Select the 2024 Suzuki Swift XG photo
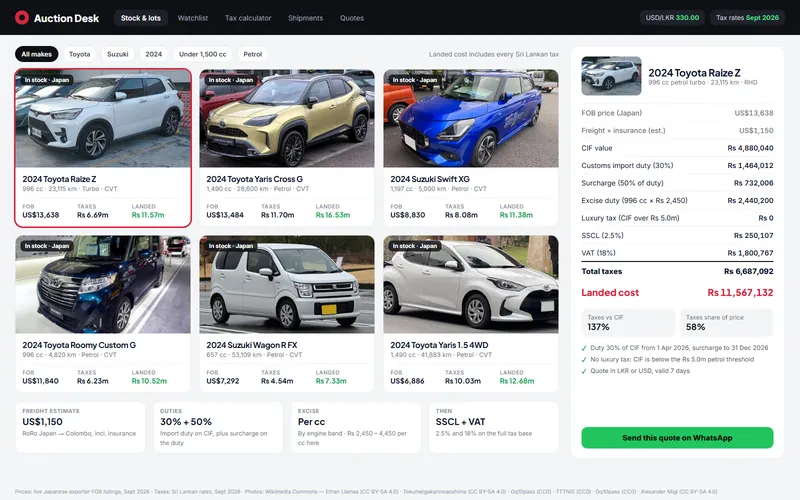This screenshot has width=800, height=500. tap(471, 118)
